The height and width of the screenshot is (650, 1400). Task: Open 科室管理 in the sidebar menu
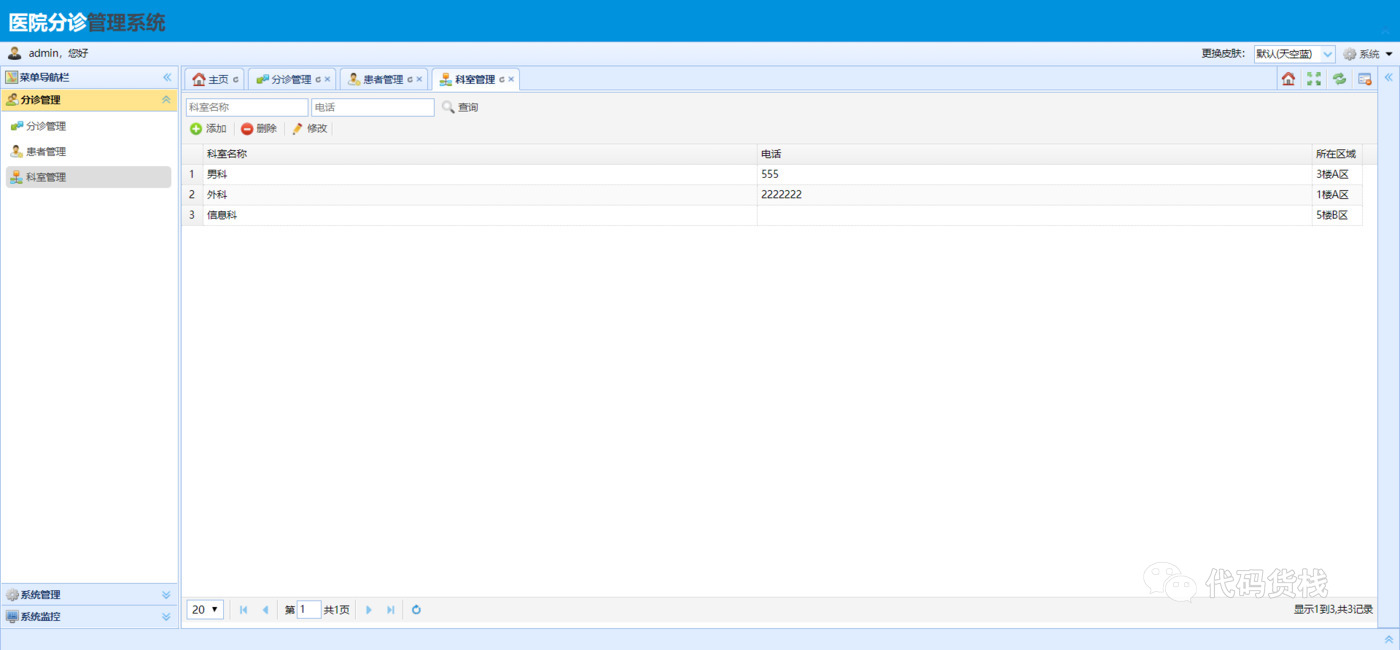(x=88, y=177)
